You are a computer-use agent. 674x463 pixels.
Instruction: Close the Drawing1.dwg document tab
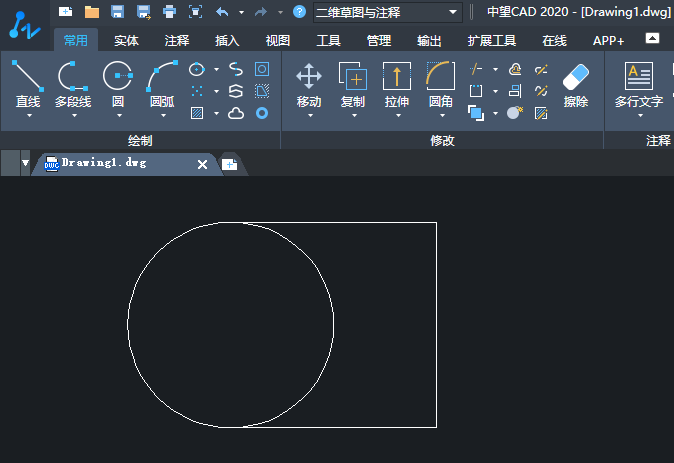pos(202,164)
